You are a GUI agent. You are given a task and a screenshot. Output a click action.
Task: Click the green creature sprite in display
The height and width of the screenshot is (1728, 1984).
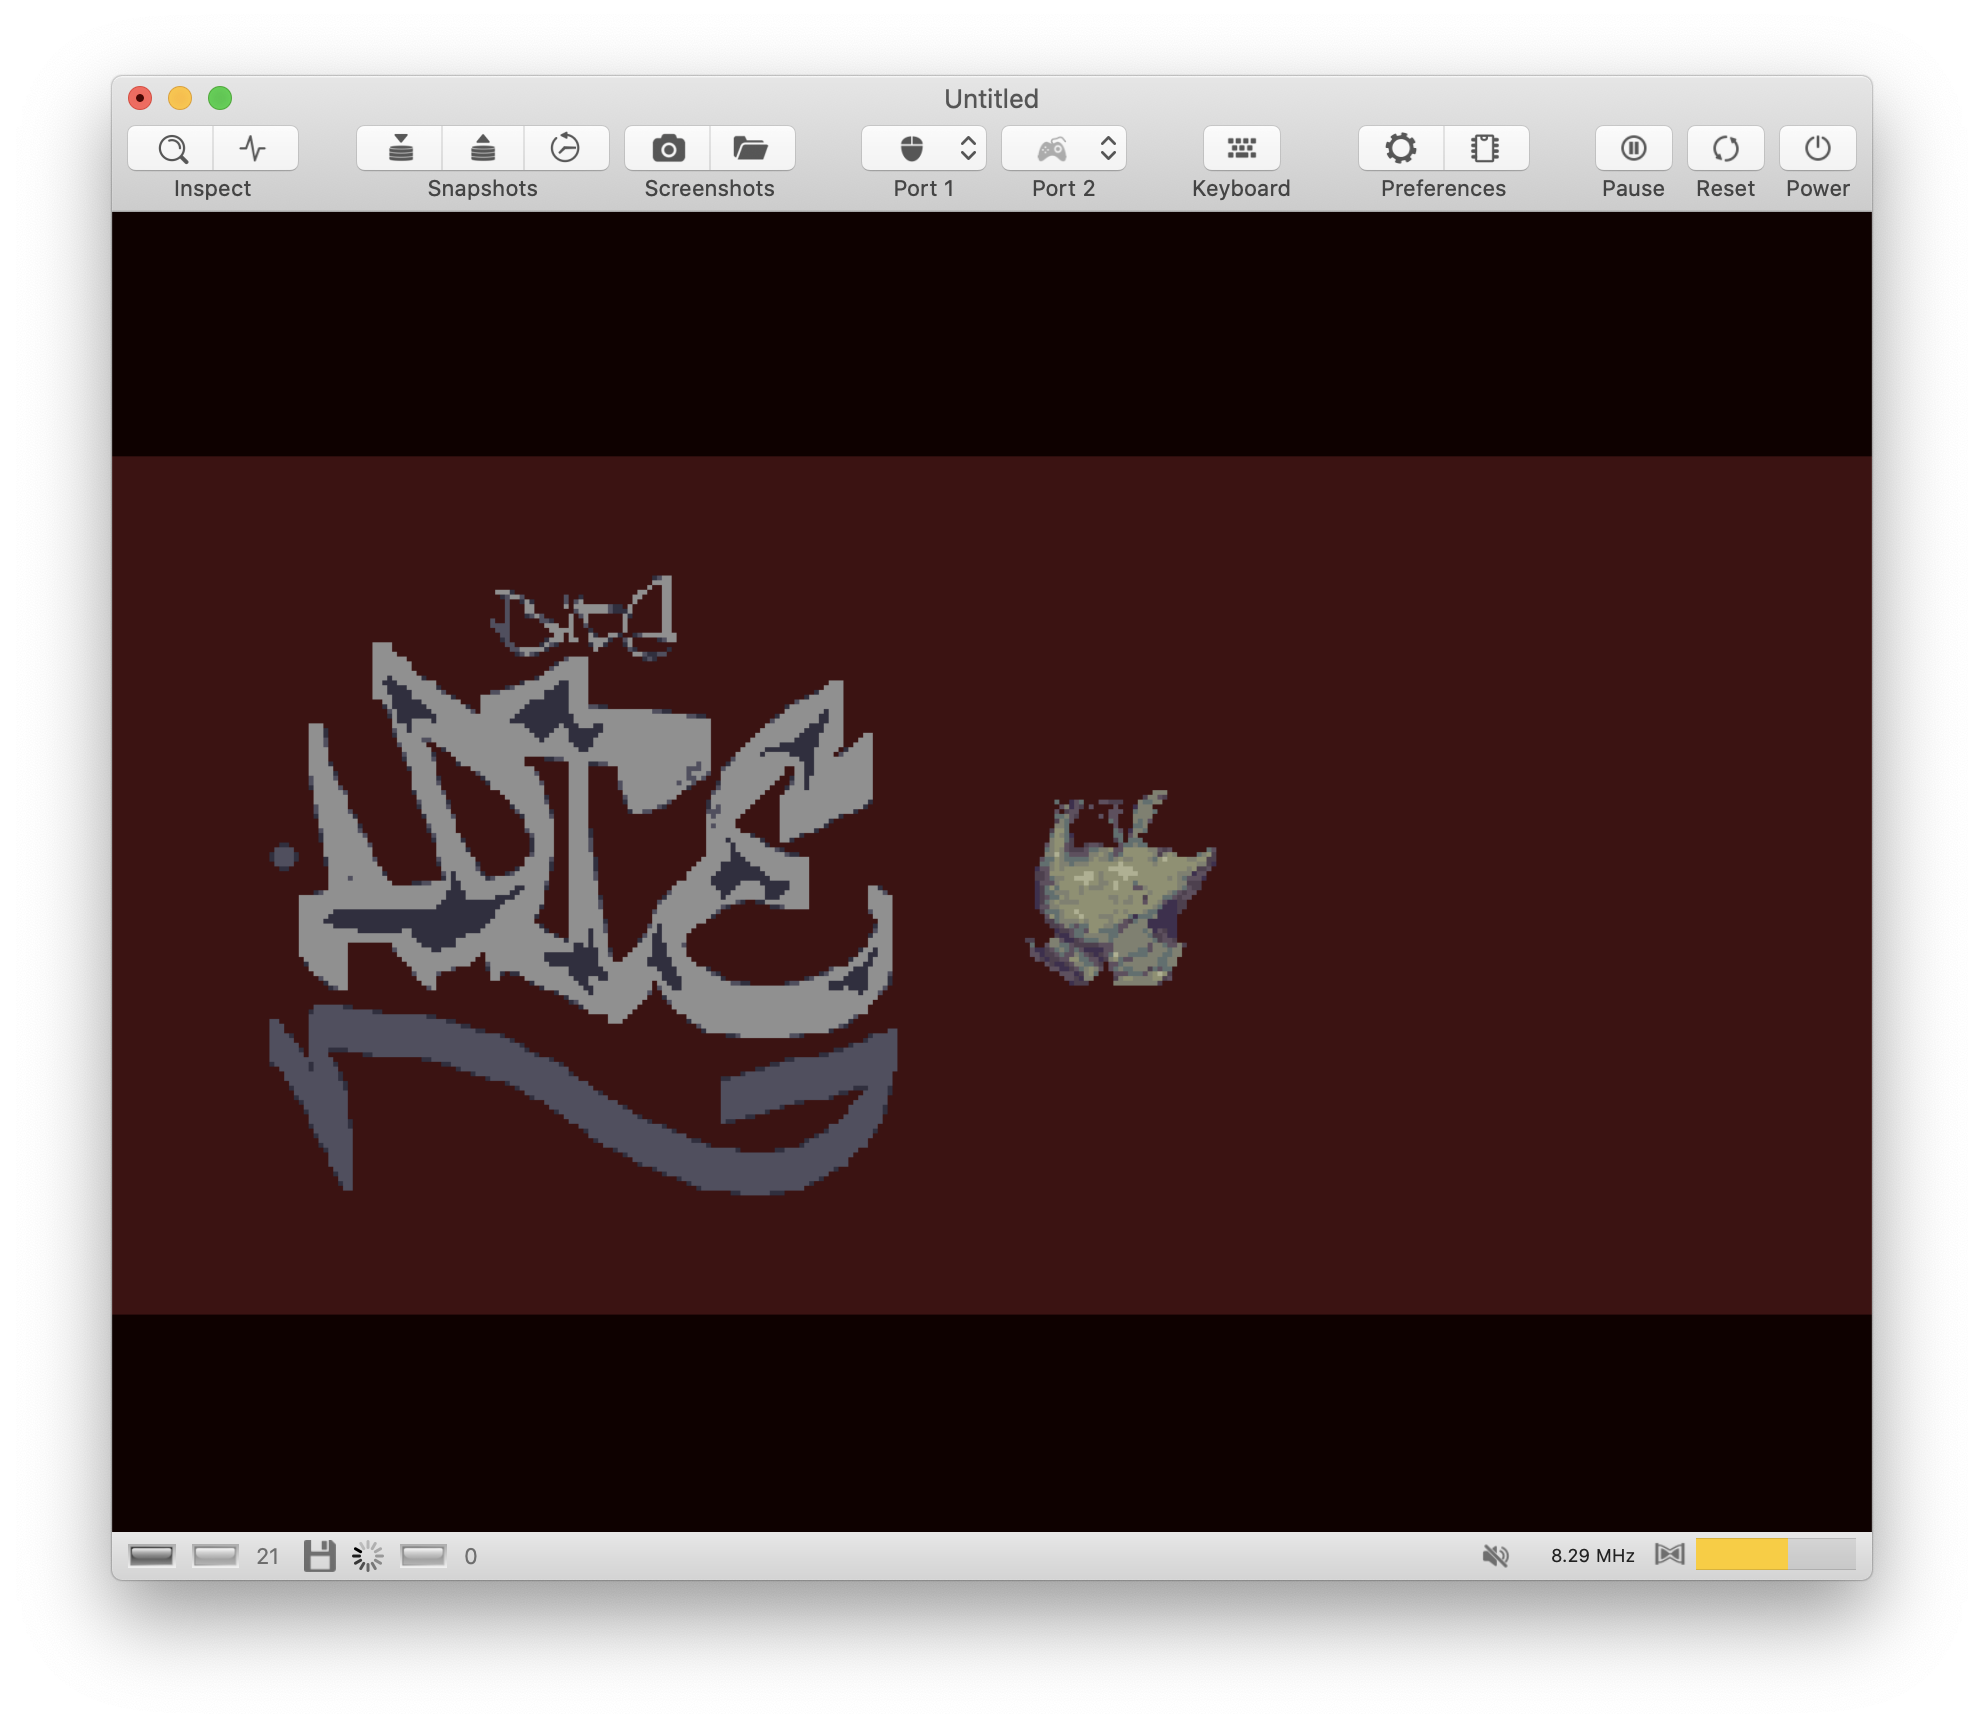click(x=1122, y=888)
